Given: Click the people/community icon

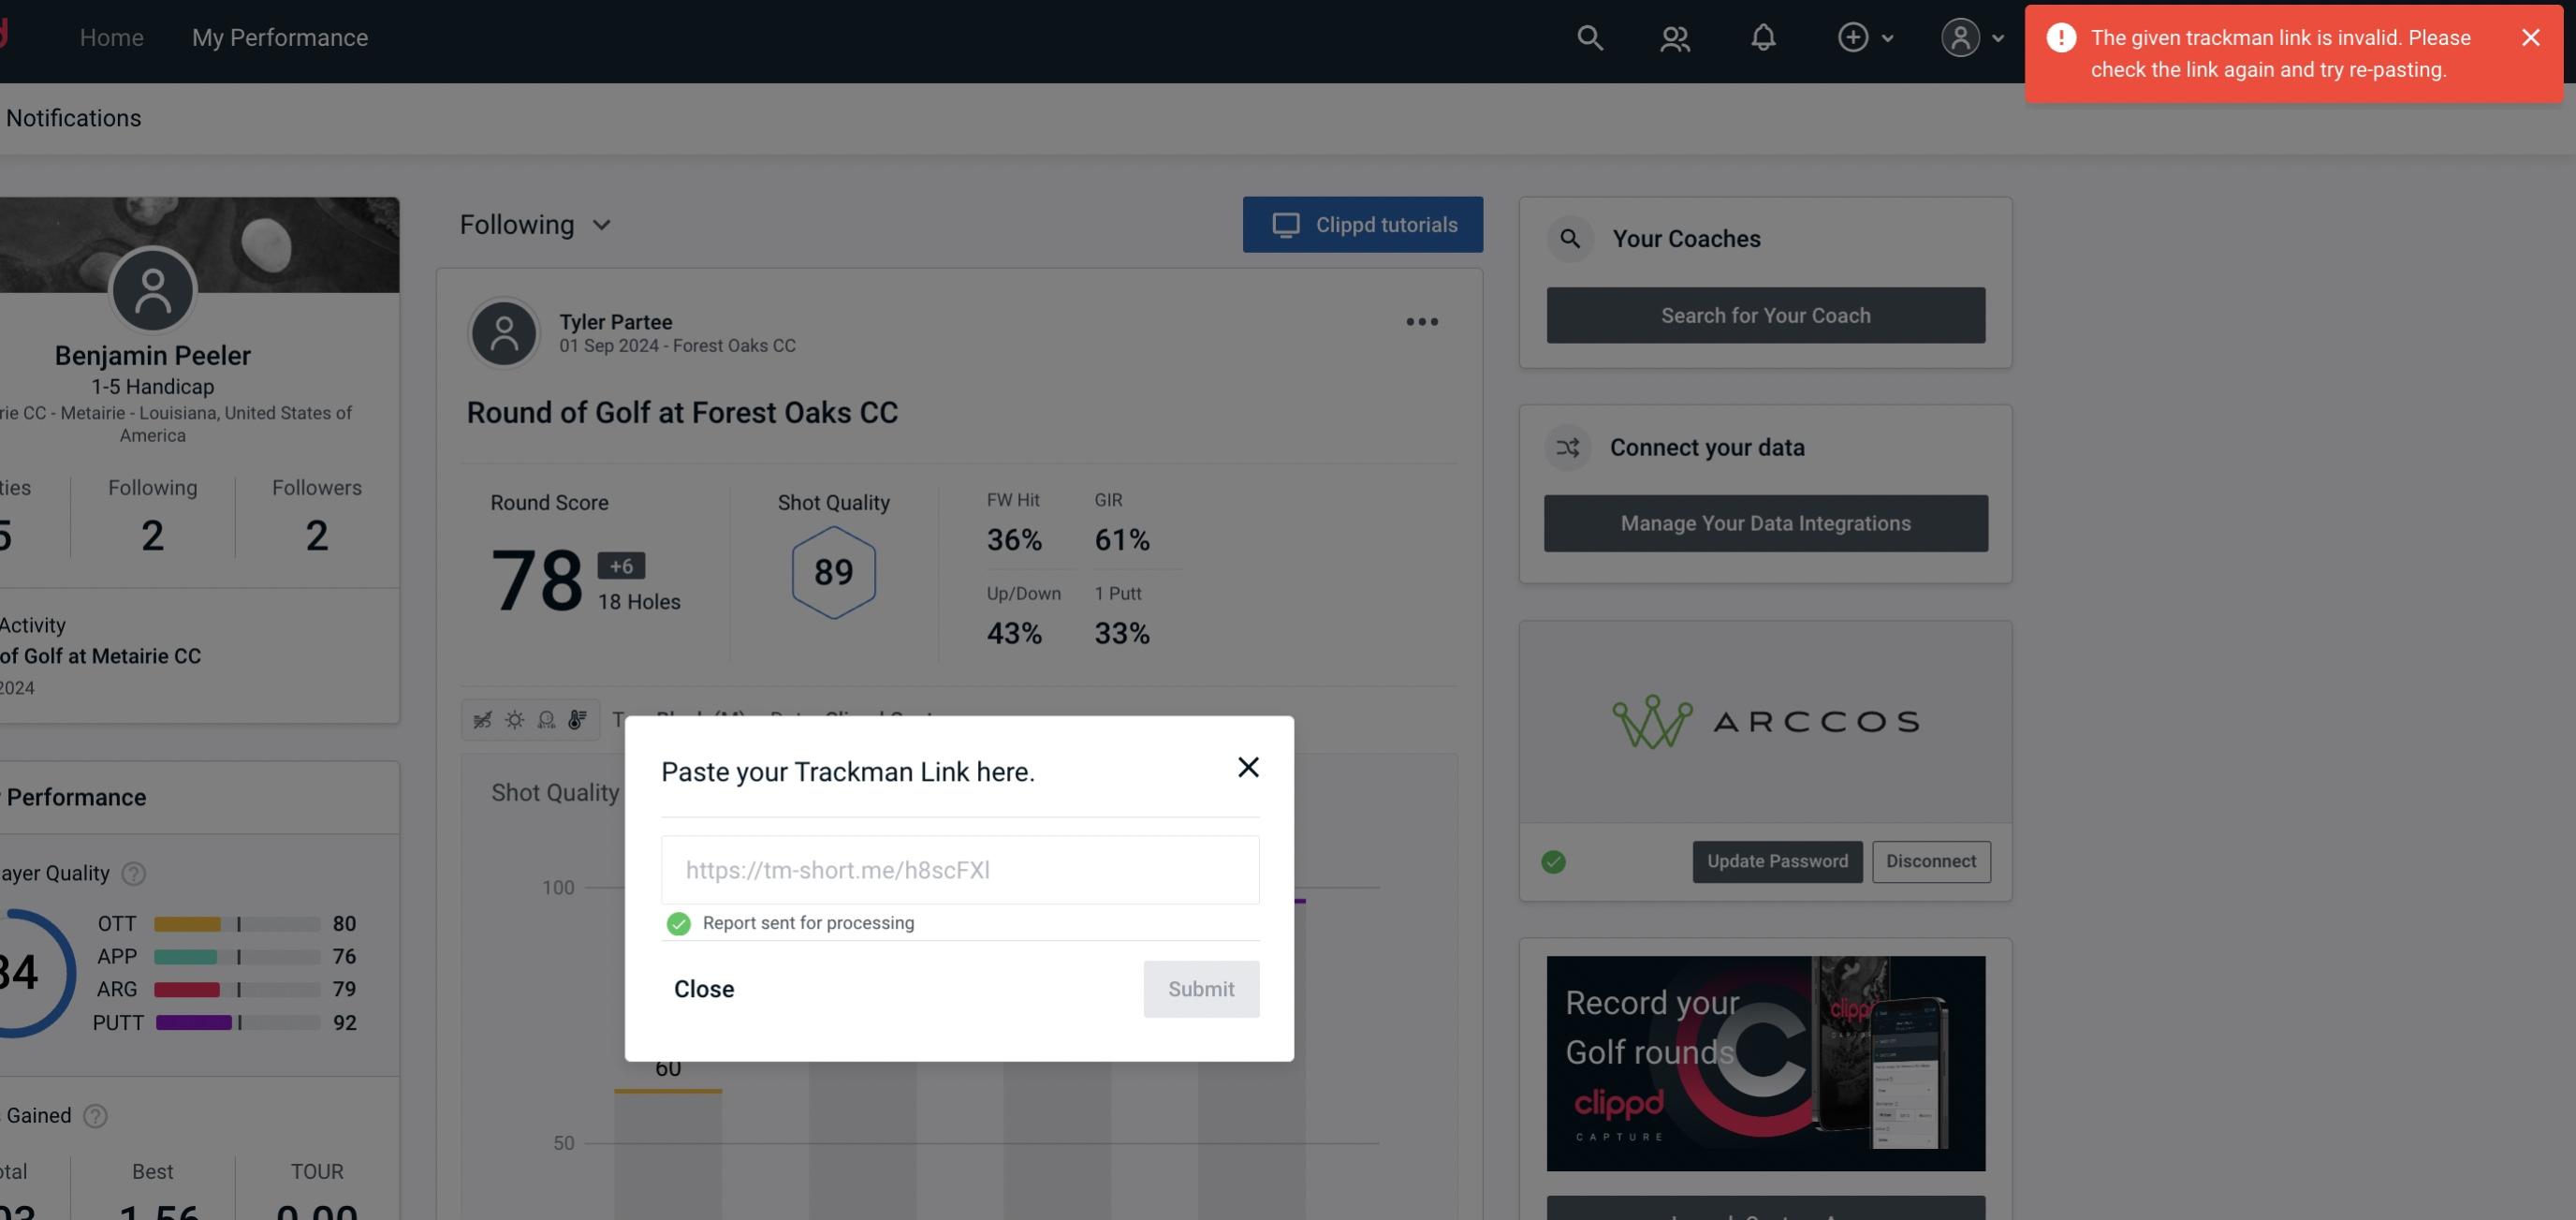Looking at the screenshot, I should point(1674,37).
